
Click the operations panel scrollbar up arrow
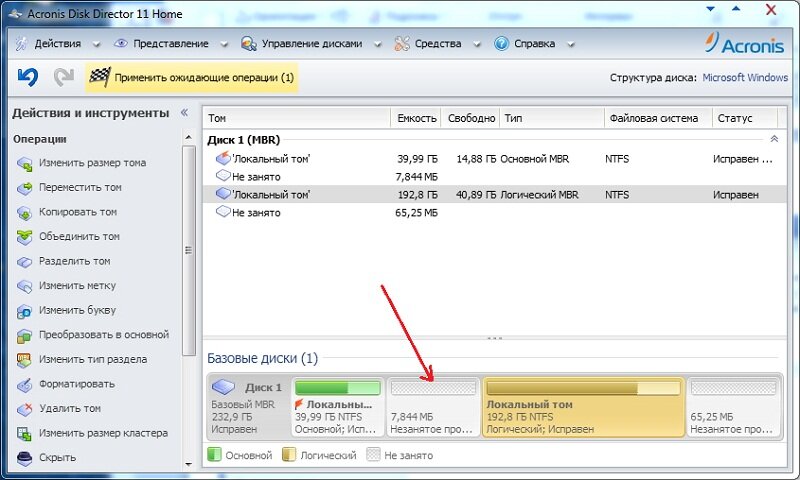(188, 137)
